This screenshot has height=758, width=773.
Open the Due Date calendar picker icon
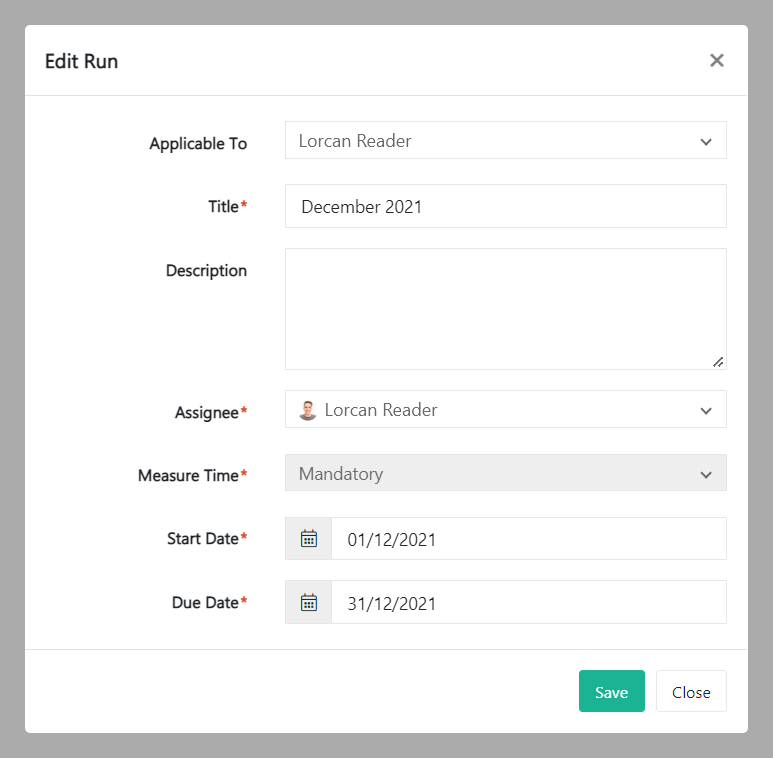click(309, 603)
